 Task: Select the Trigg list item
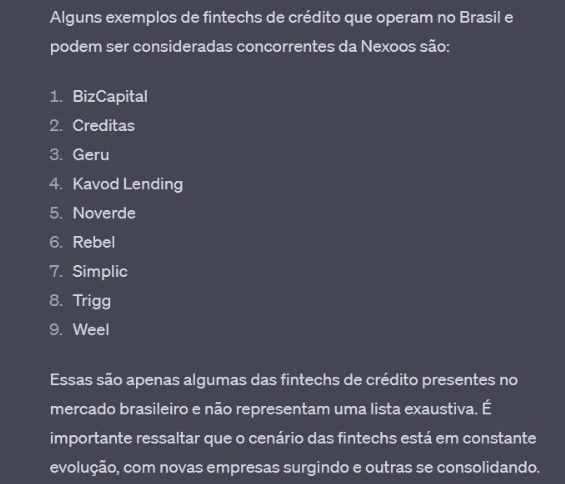pos(92,301)
